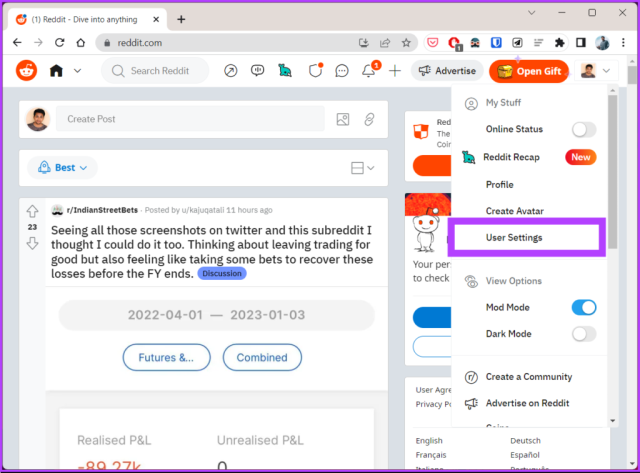
Task: Enable Dark Mode toggle
Action: (584, 334)
